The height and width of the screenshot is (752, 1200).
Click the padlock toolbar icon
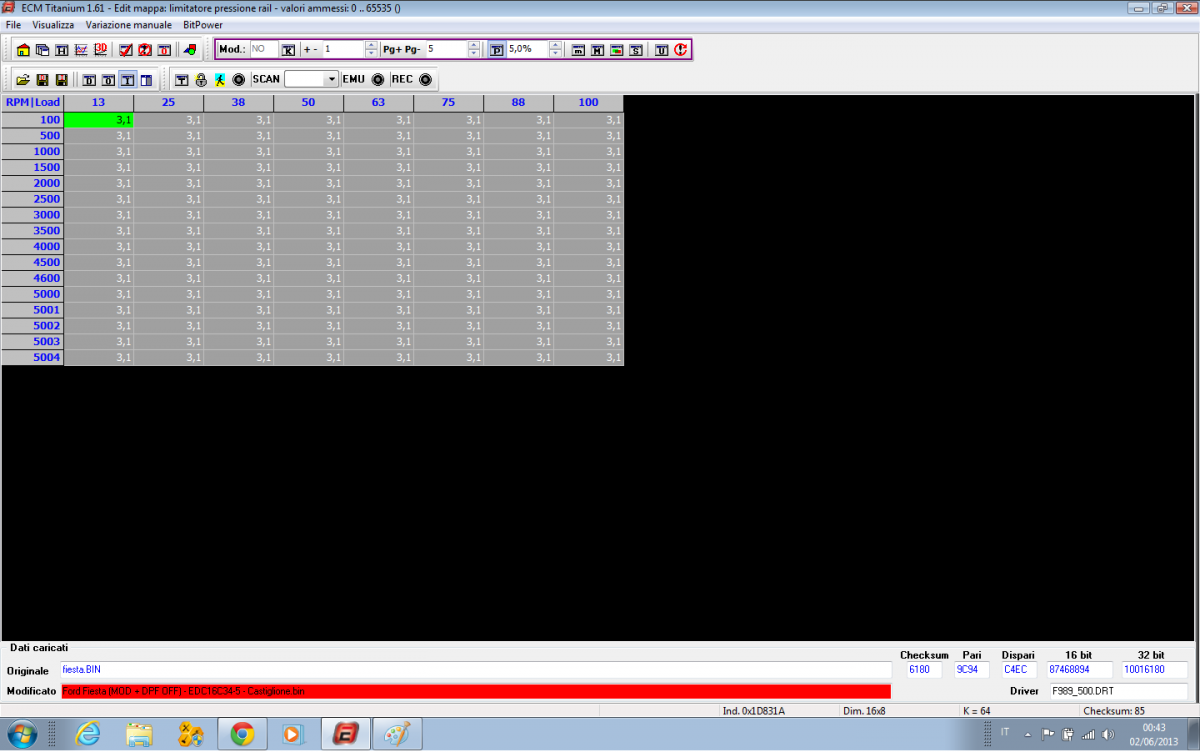coord(201,79)
